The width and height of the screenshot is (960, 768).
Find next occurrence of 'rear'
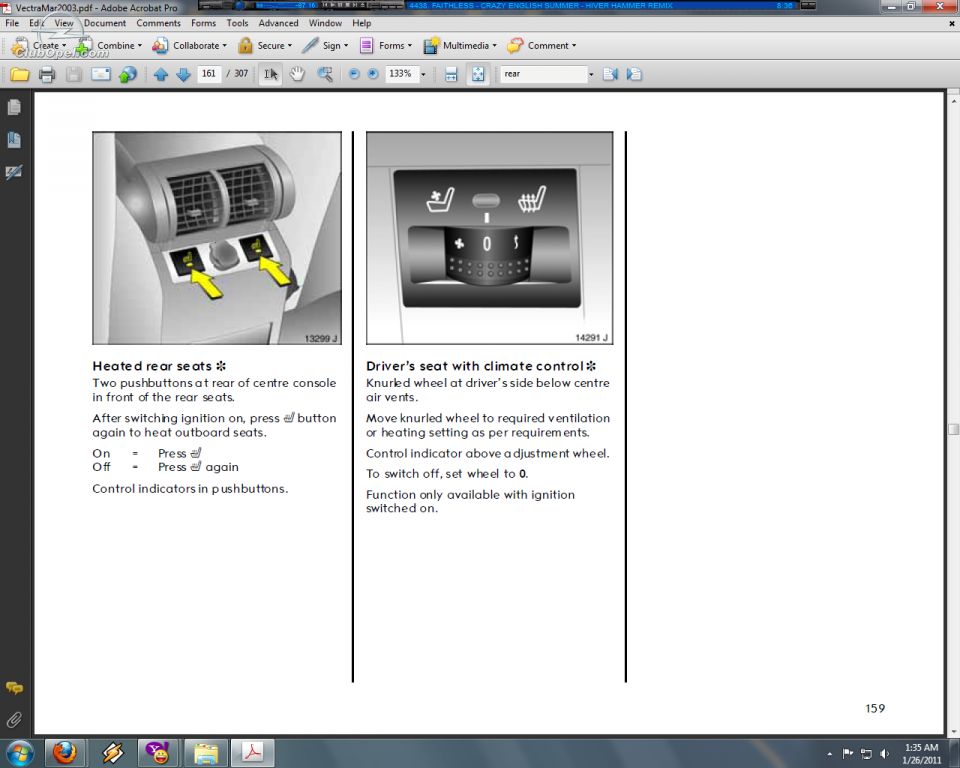(634, 74)
